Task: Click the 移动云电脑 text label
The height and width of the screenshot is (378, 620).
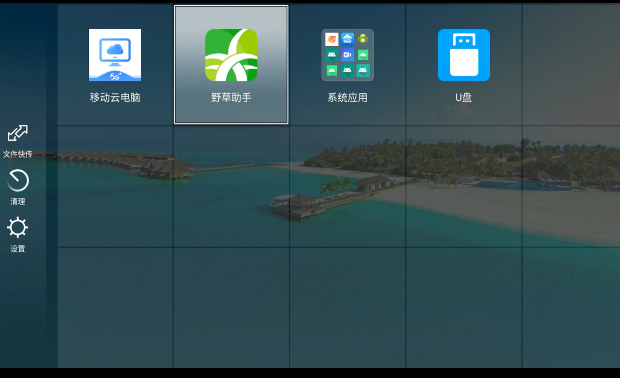Action: pyautogui.click(x=115, y=98)
